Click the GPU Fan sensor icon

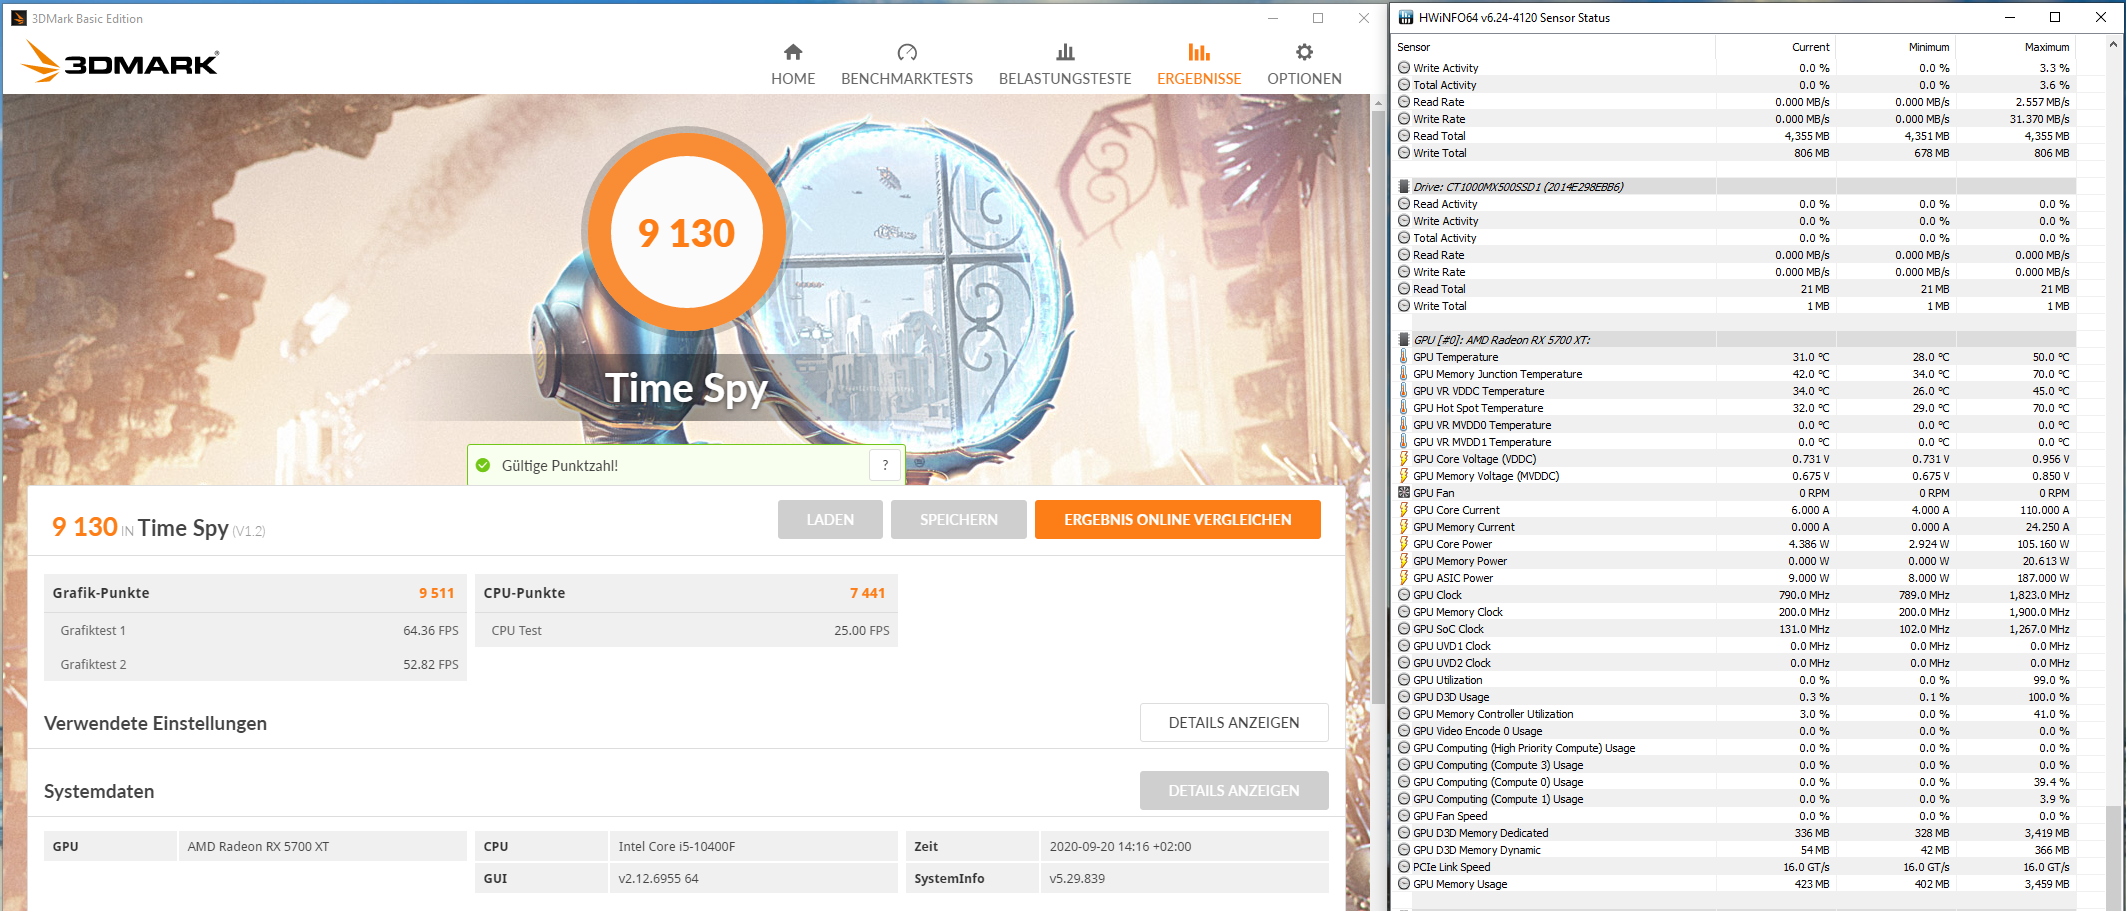click(x=1404, y=493)
